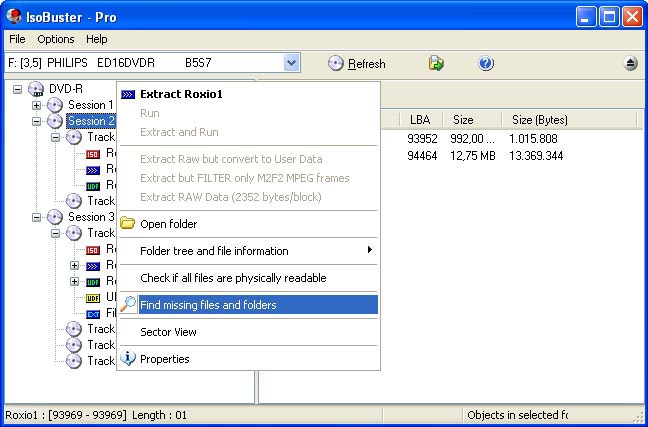Sort by the LBA column header
648x427 pixels.
click(x=421, y=120)
